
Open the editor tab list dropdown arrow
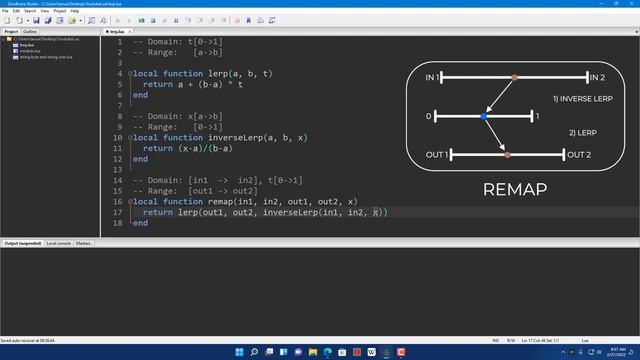tap(636, 31)
